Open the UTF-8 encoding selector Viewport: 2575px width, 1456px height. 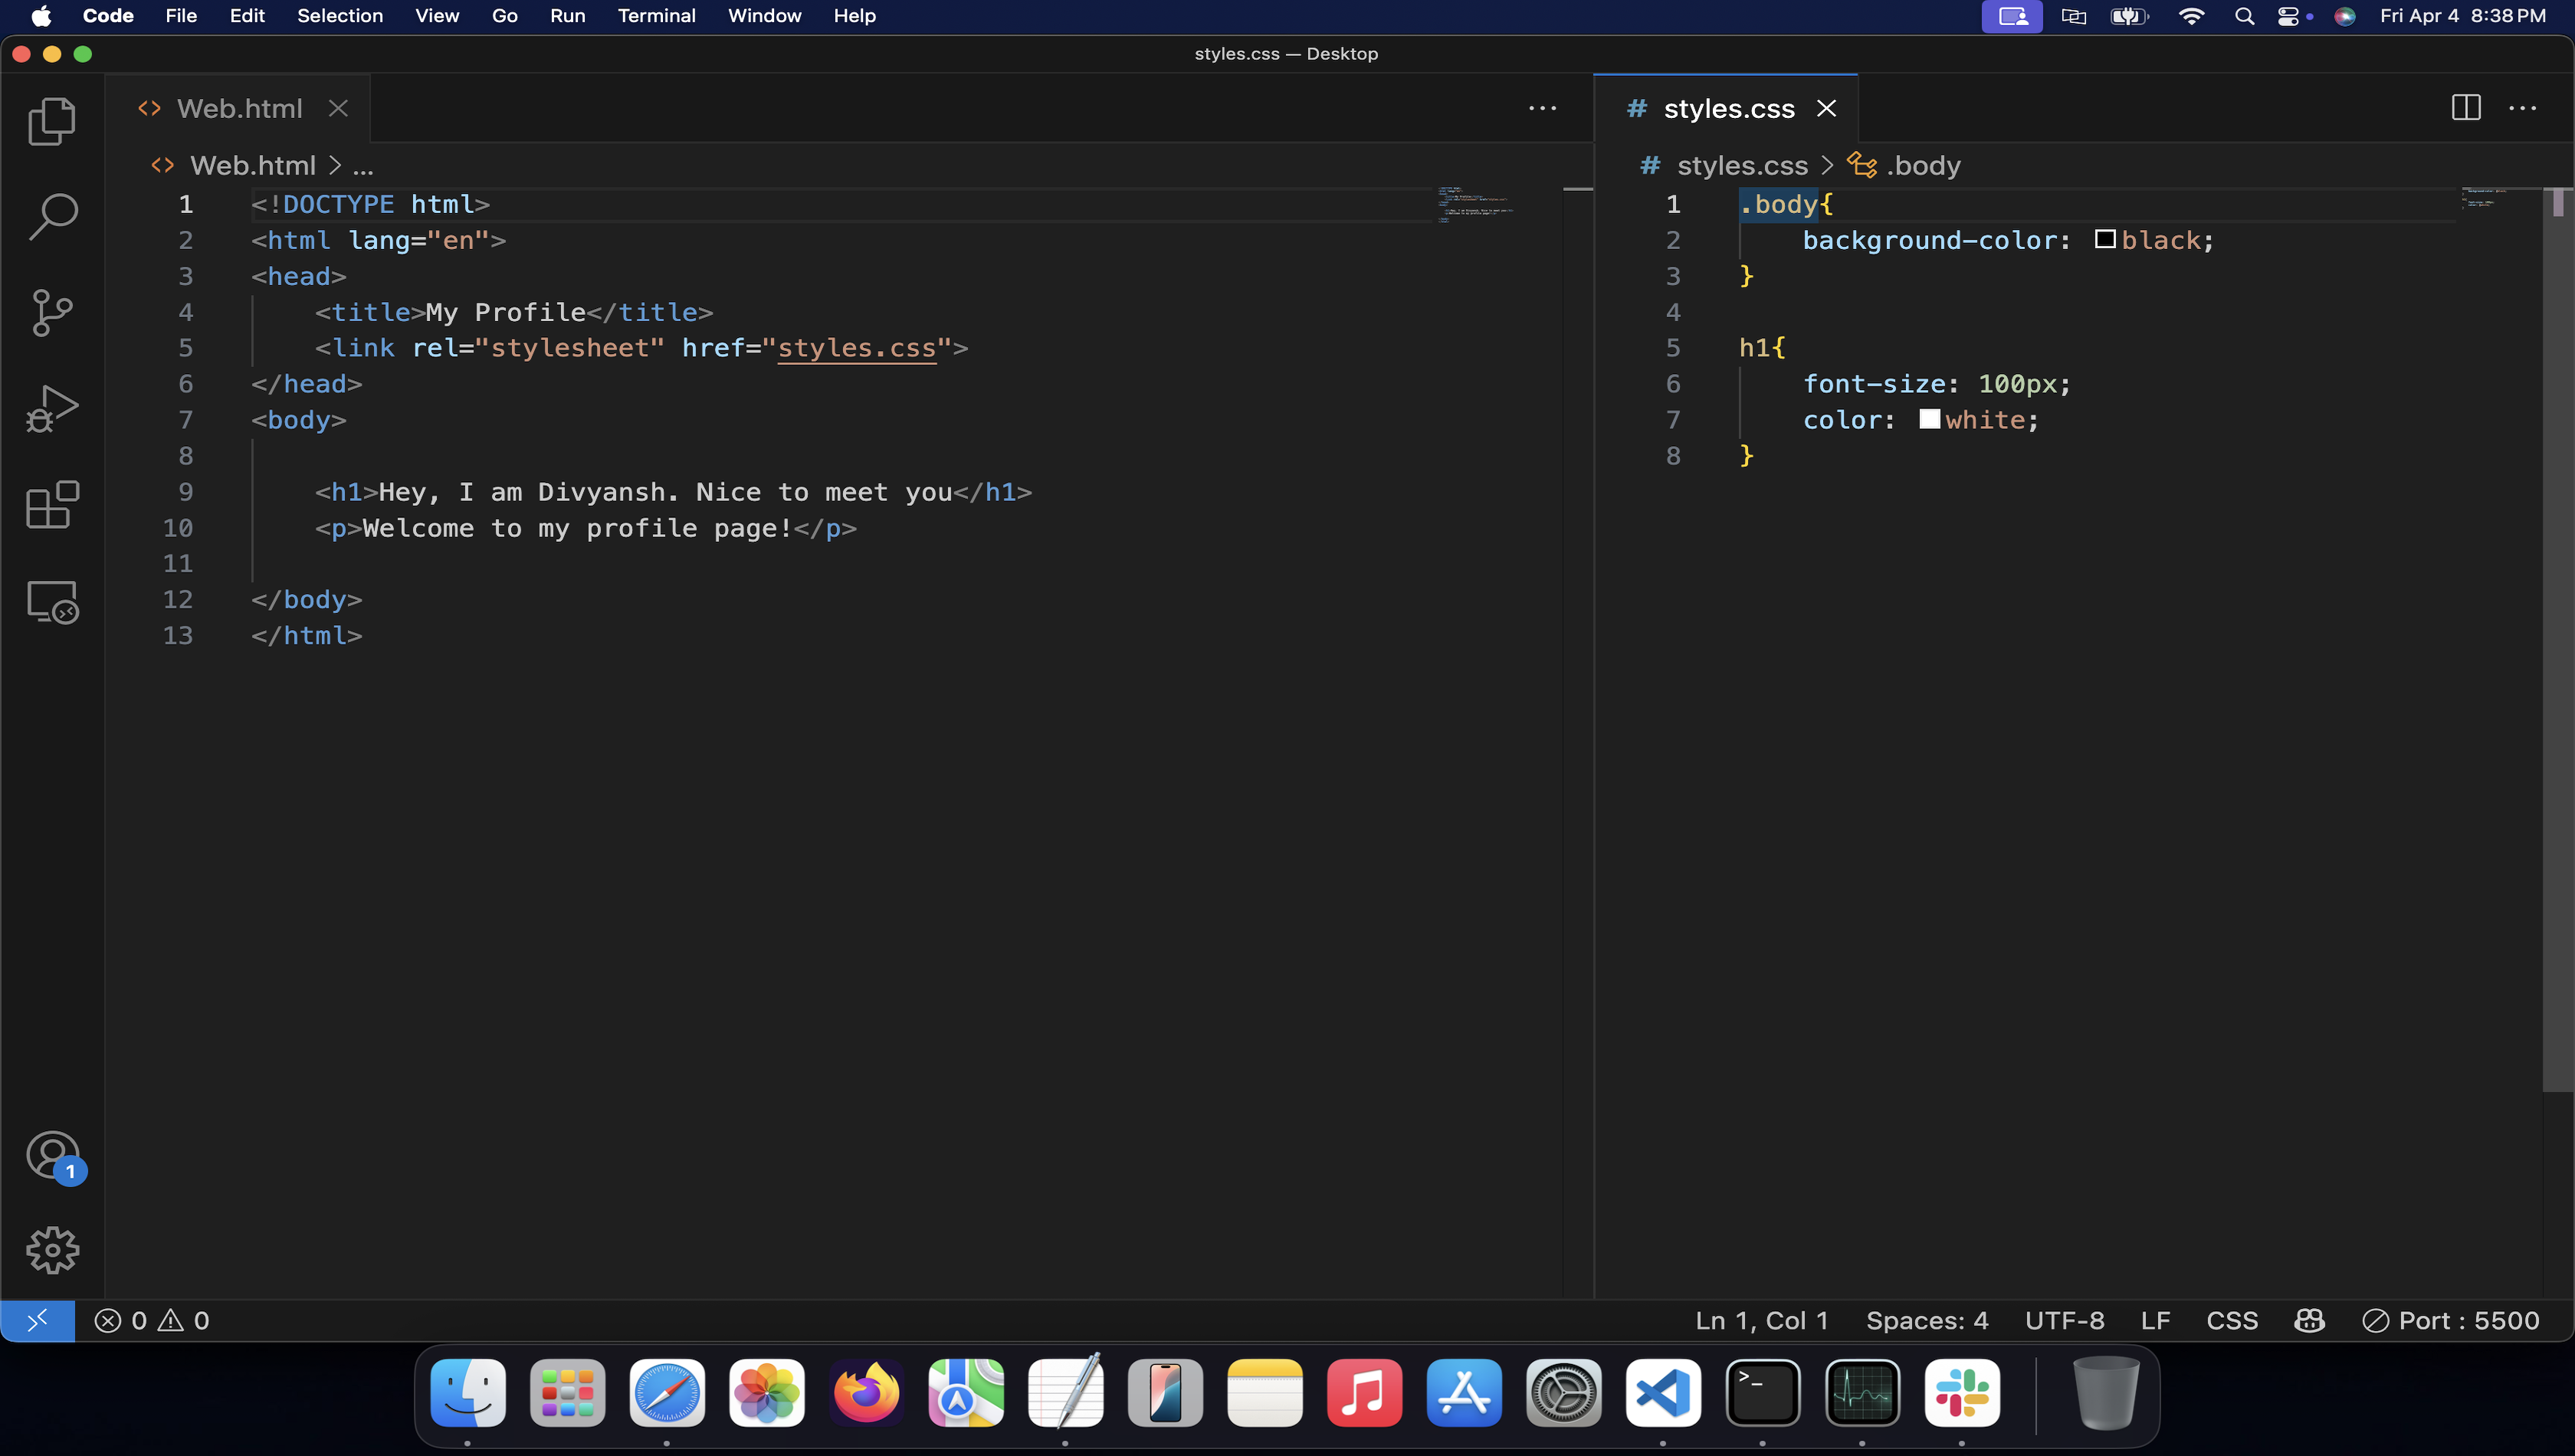(x=2064, y=1320)
